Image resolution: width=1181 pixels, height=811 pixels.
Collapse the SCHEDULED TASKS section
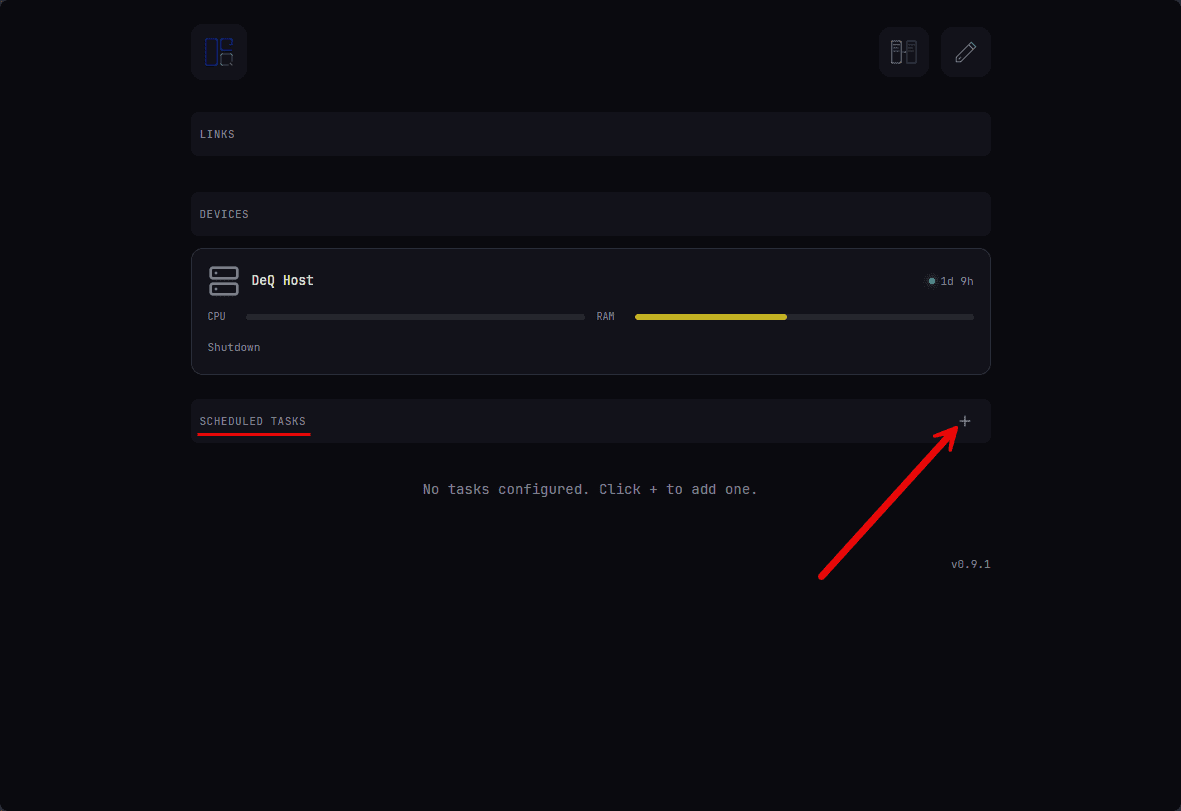pos(253,421)
